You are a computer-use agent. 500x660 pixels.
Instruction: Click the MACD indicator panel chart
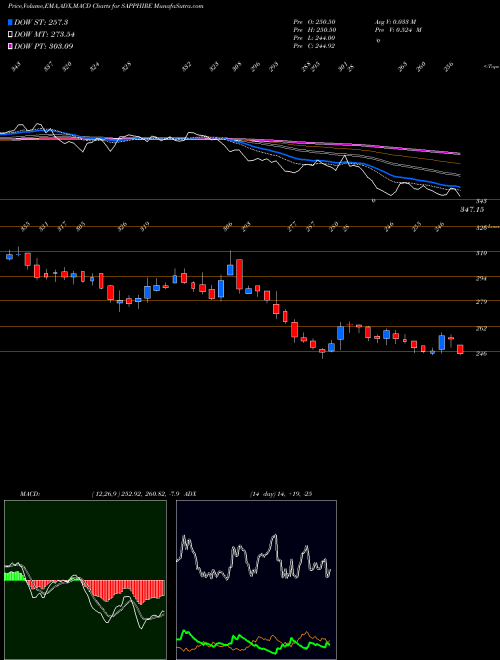85,580
